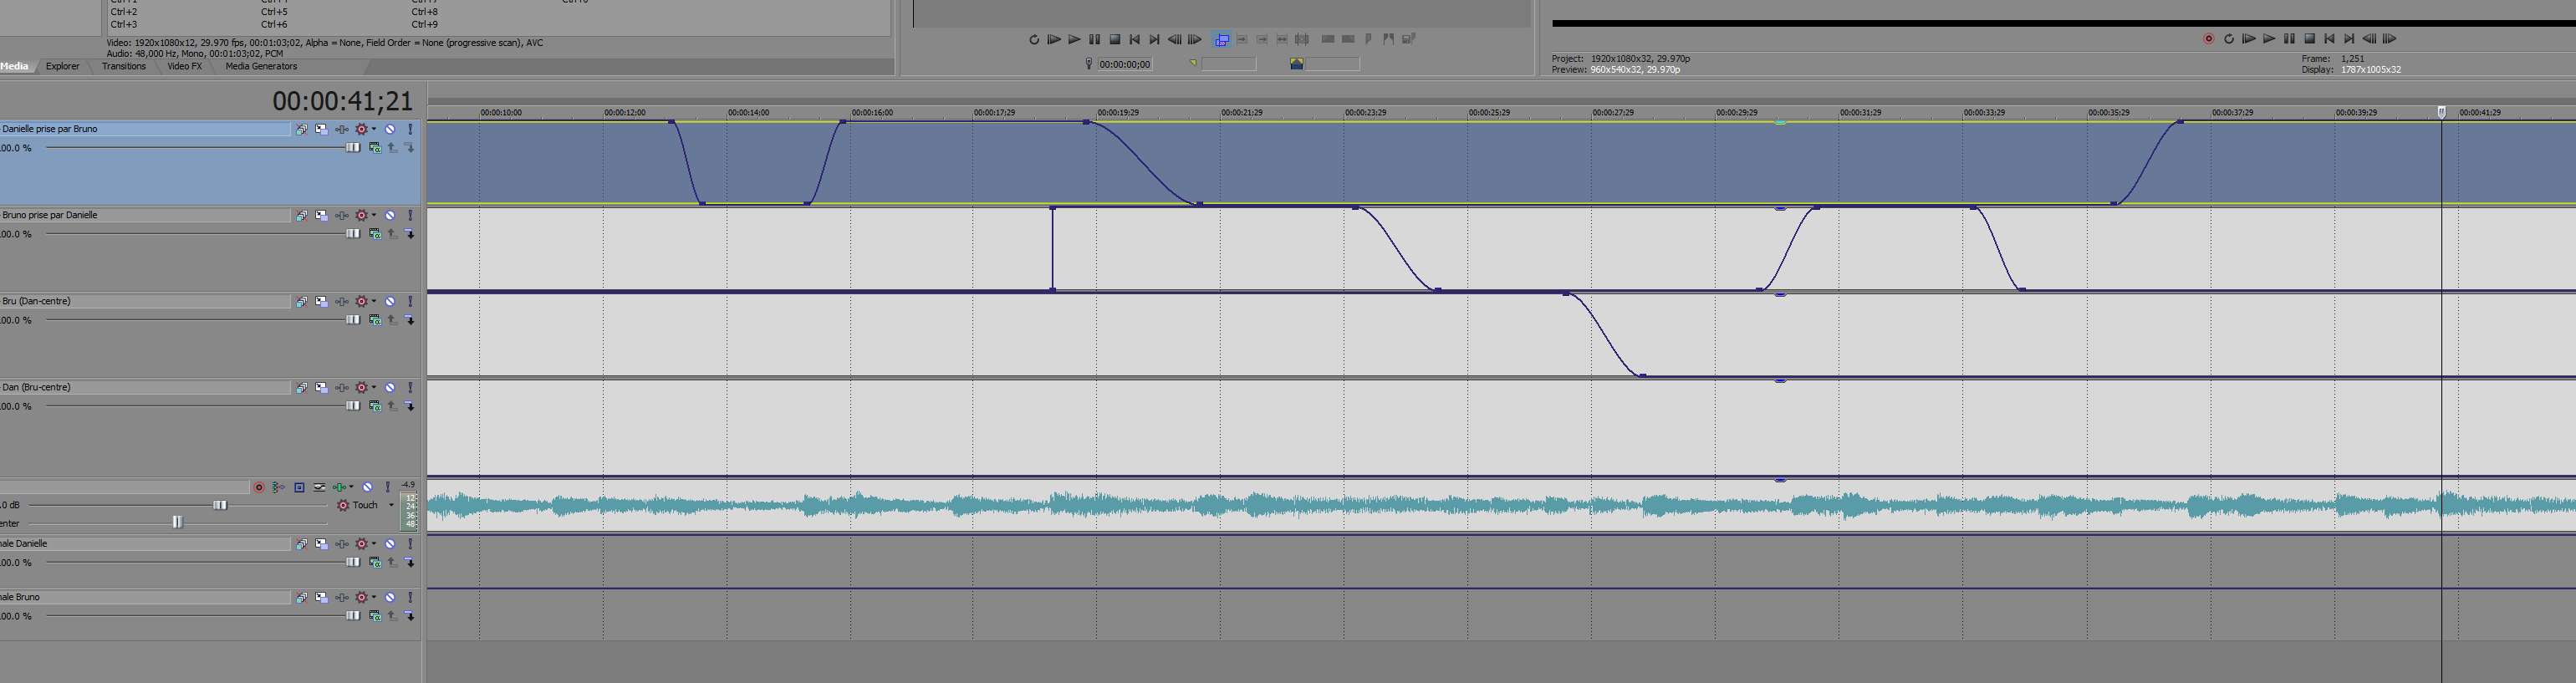Click the audio waveform event on the timeline

tap(1501, 506)
